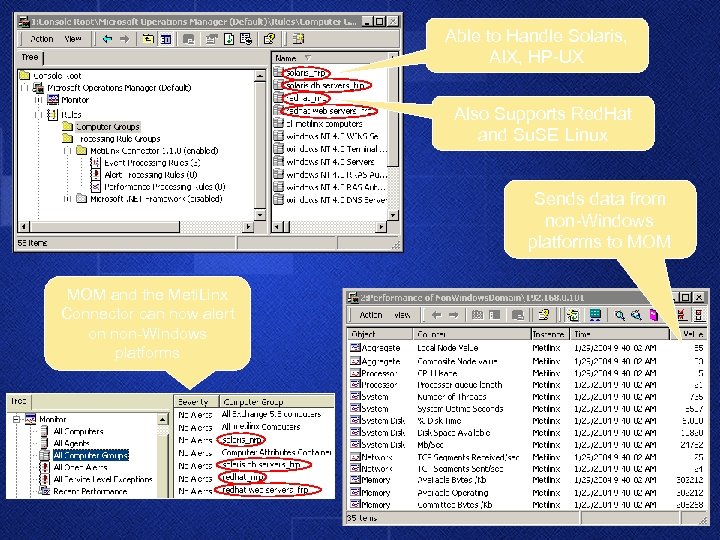Click the Forward arrow in Operations Manager toolbar
Screen dimensions: 720x540
point(124,39)
